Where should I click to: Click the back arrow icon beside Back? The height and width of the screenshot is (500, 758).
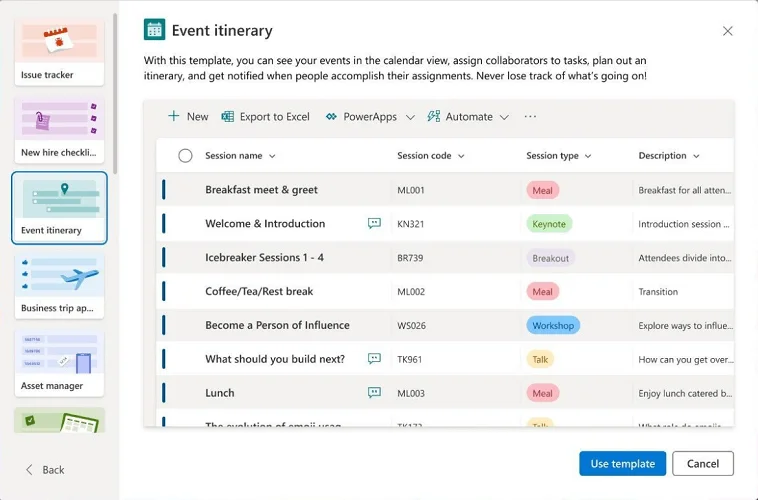[29, 470]
